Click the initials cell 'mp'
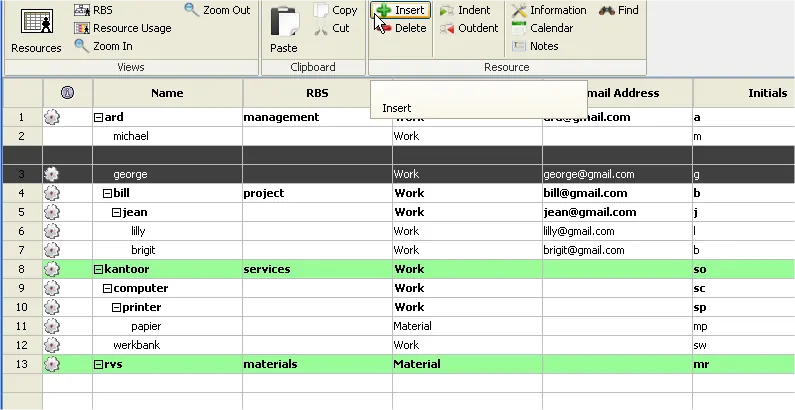795x410 pixels. coord(744,326)
